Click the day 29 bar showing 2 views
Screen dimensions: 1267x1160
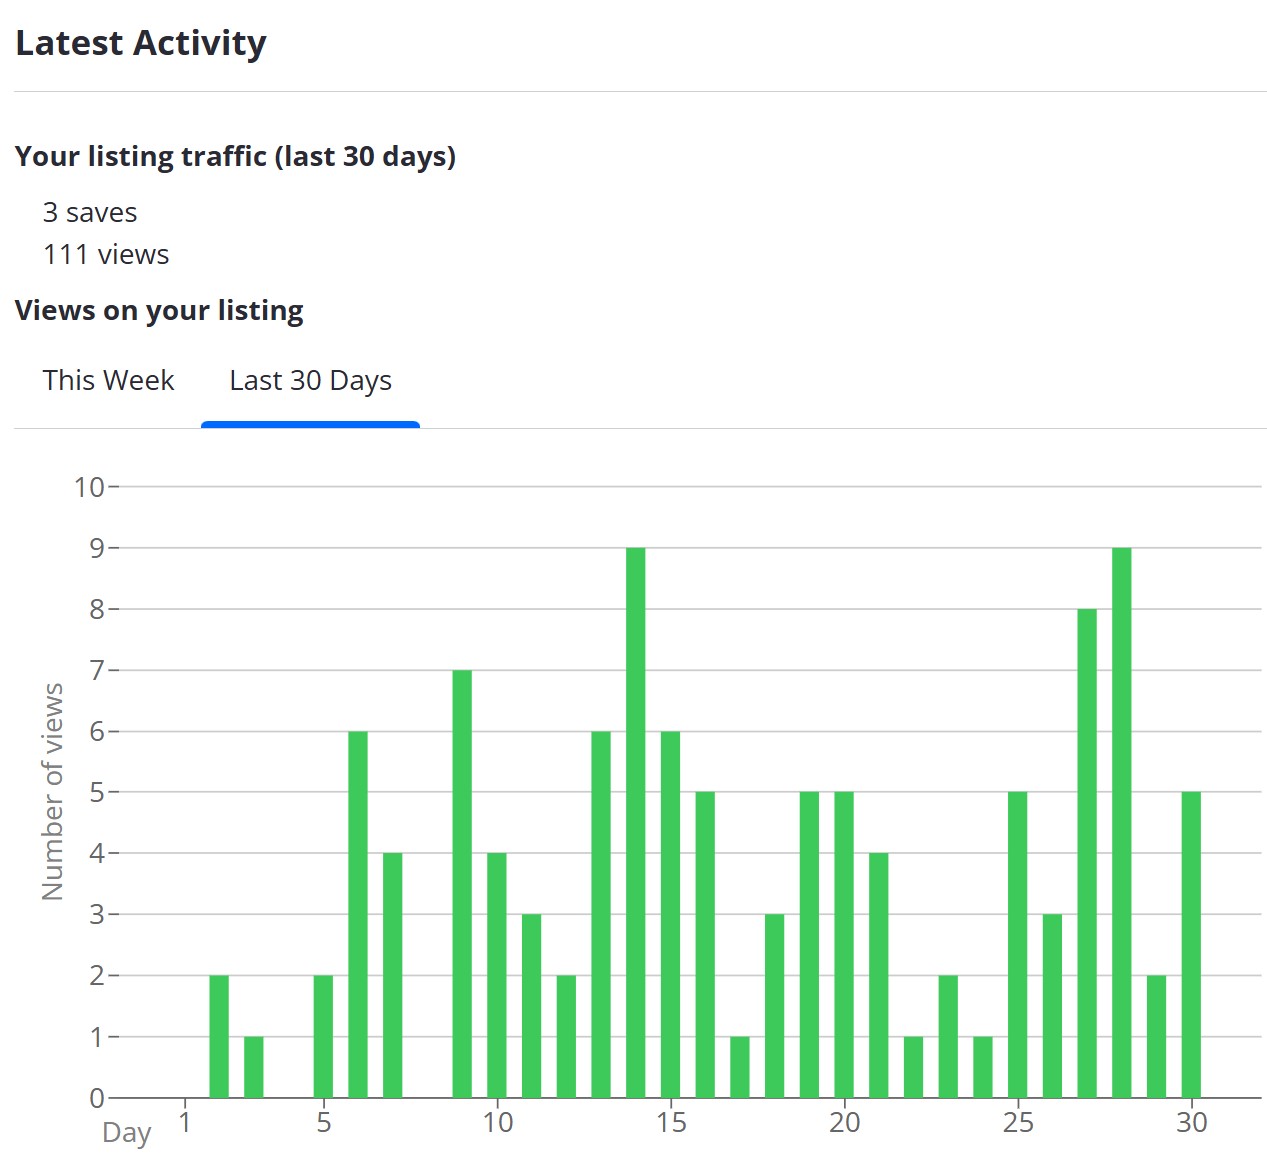tap(1156, 1037)
